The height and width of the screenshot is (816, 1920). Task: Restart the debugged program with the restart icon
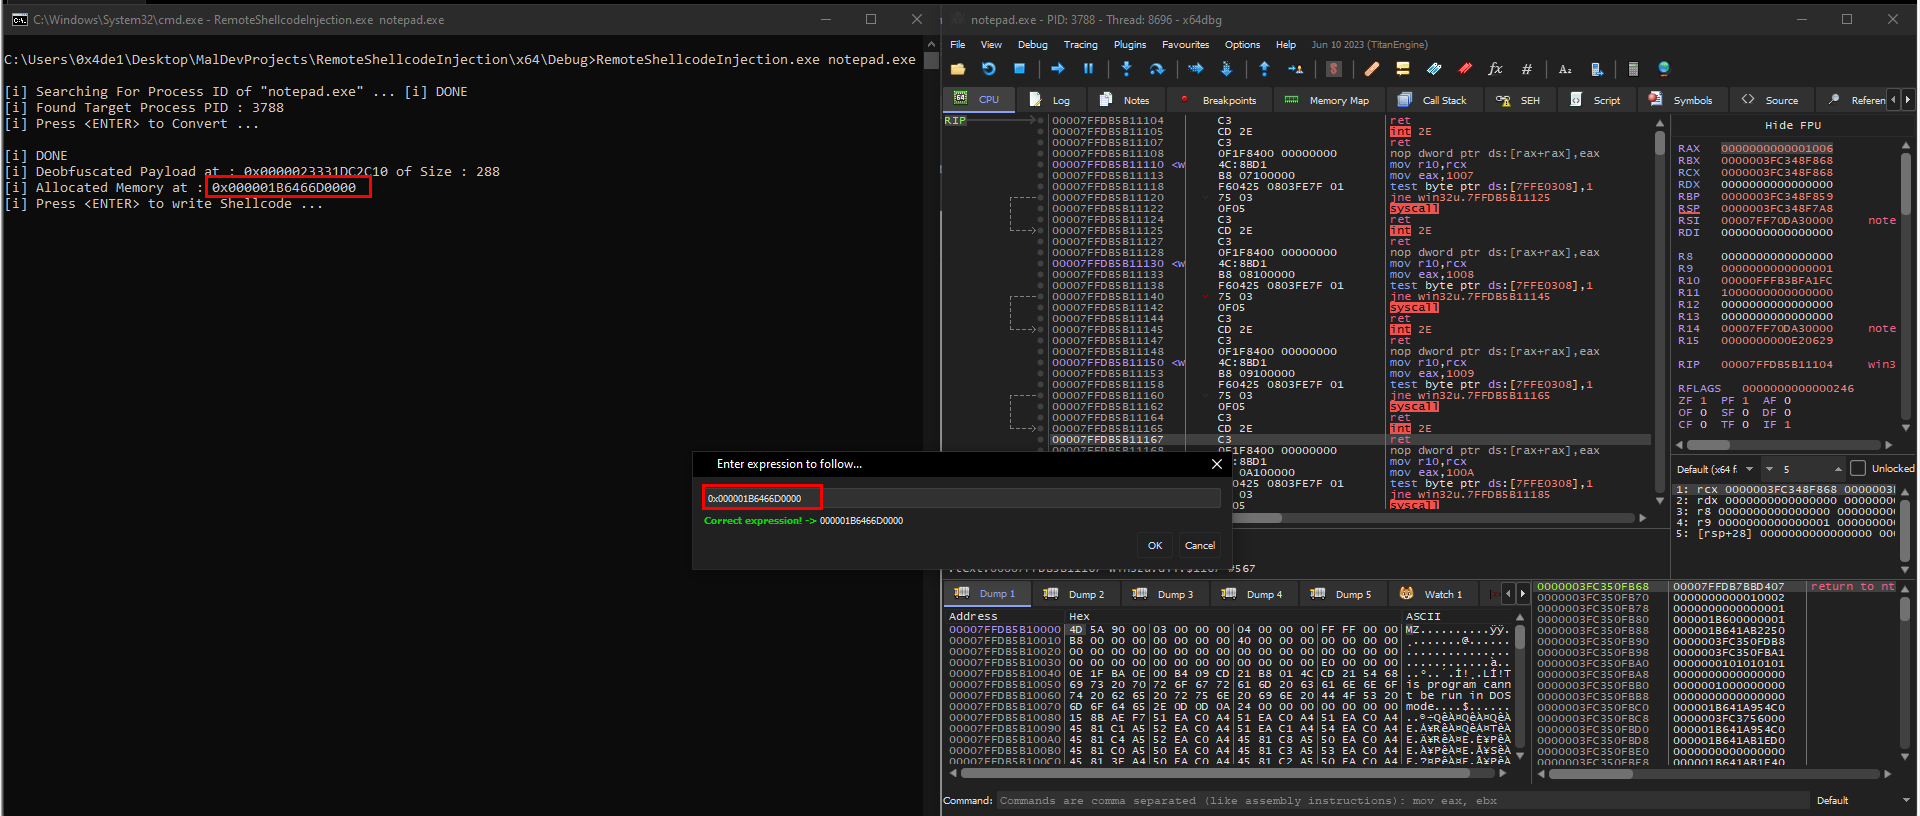[x=988, y=69]
